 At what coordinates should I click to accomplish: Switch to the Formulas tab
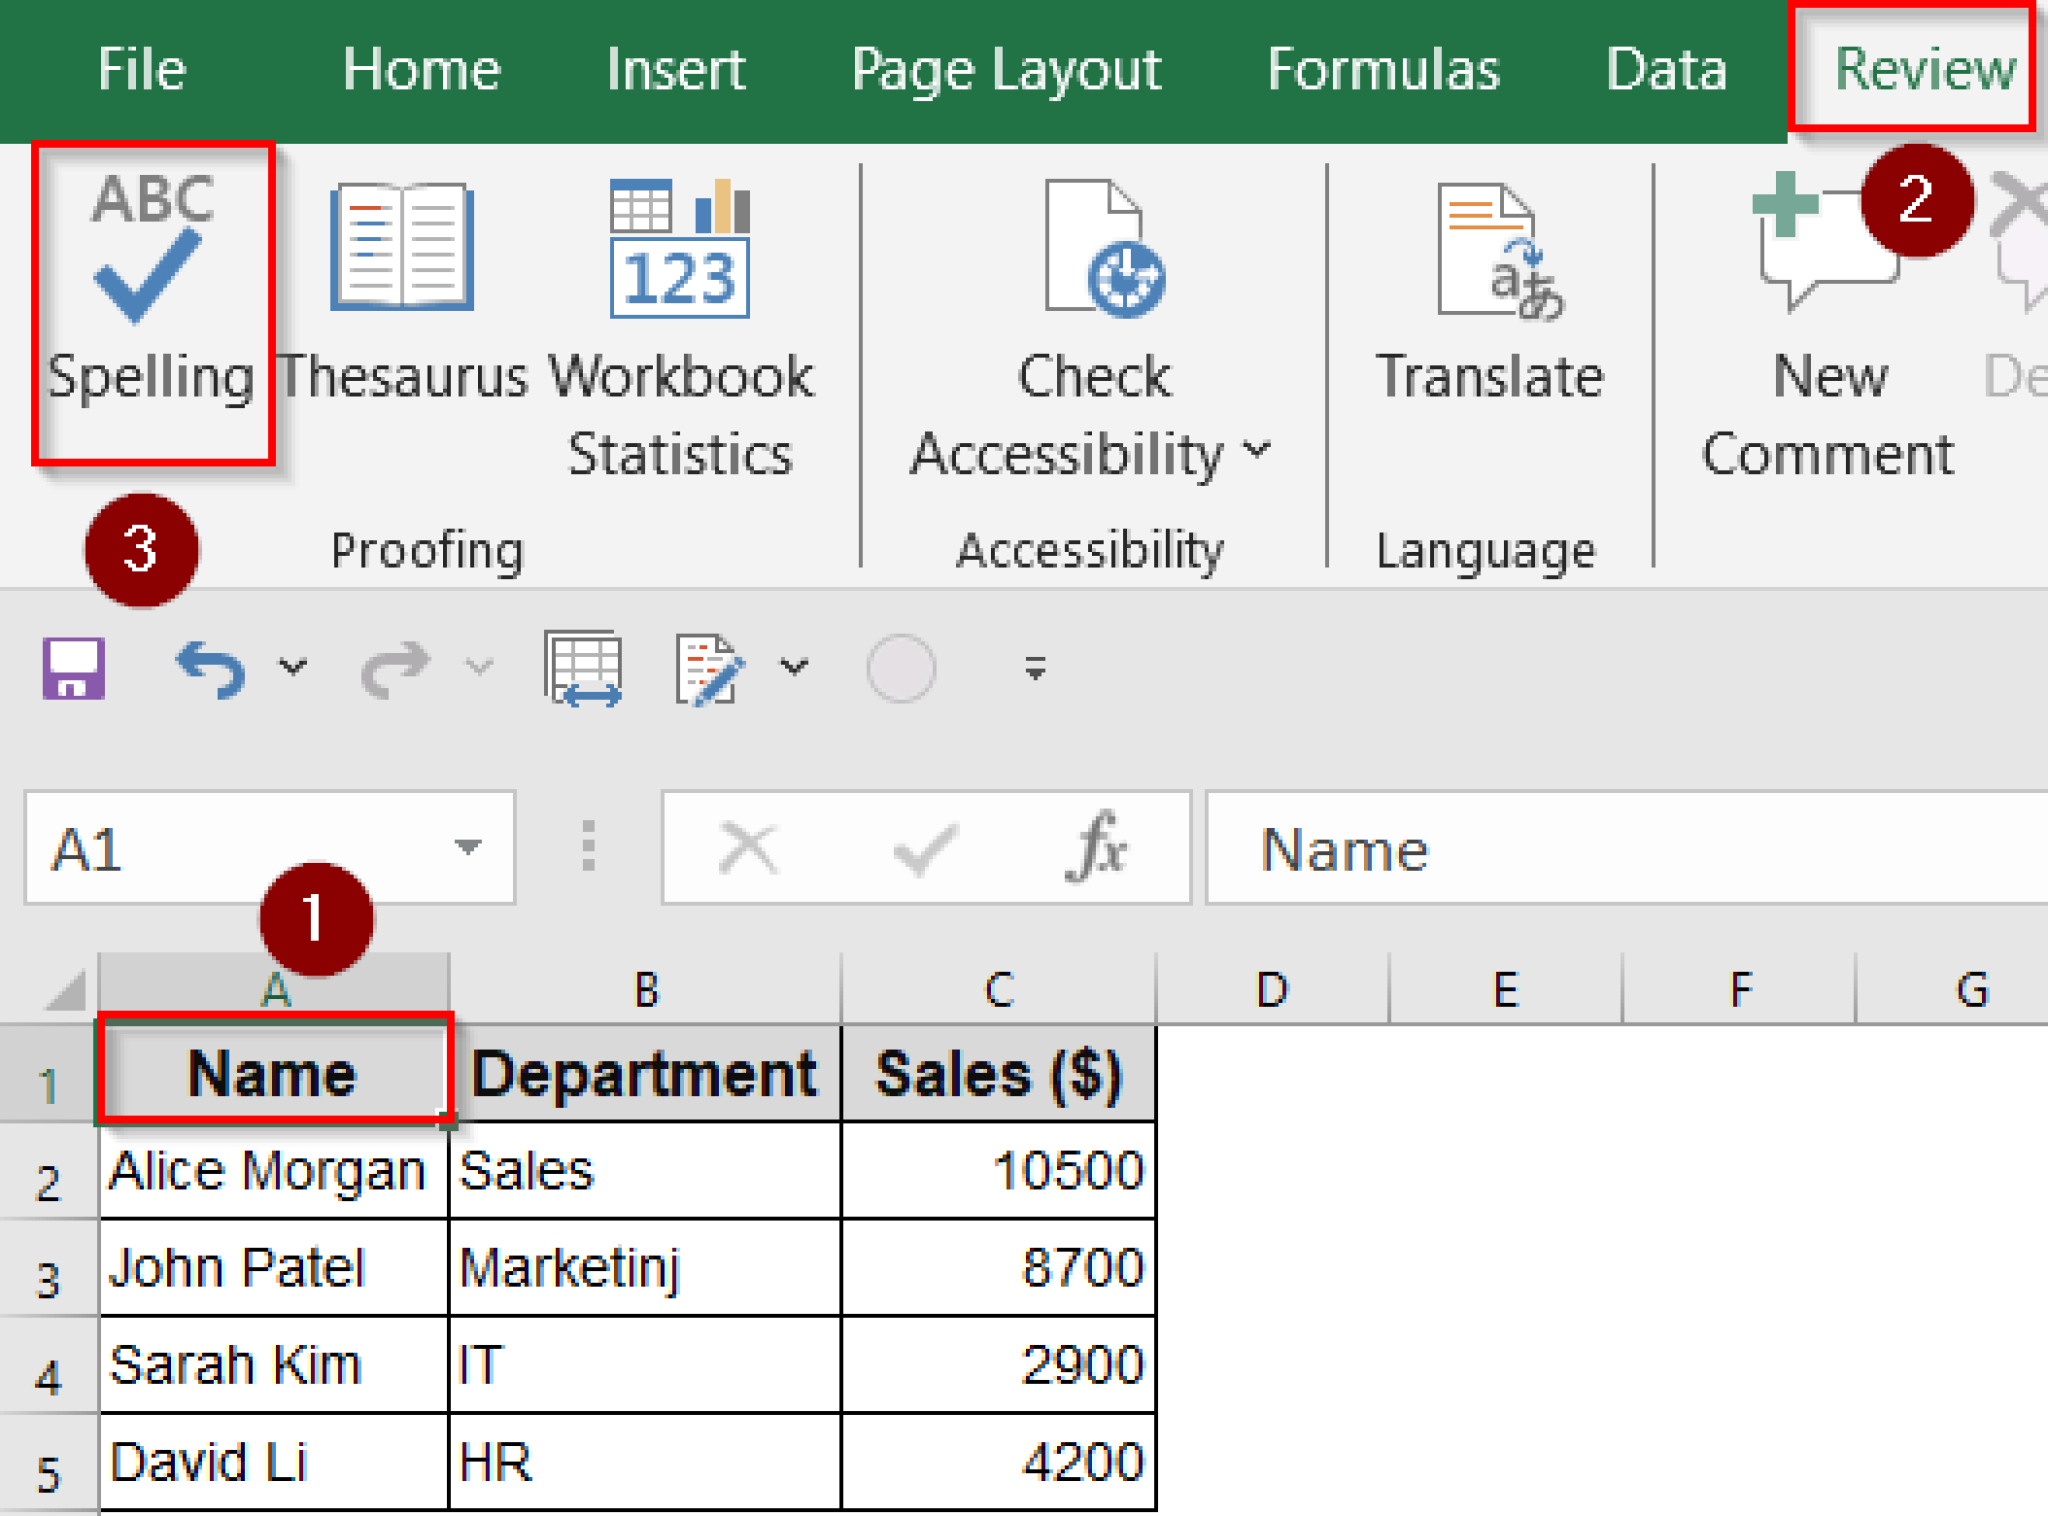[x=1385, y=70]
